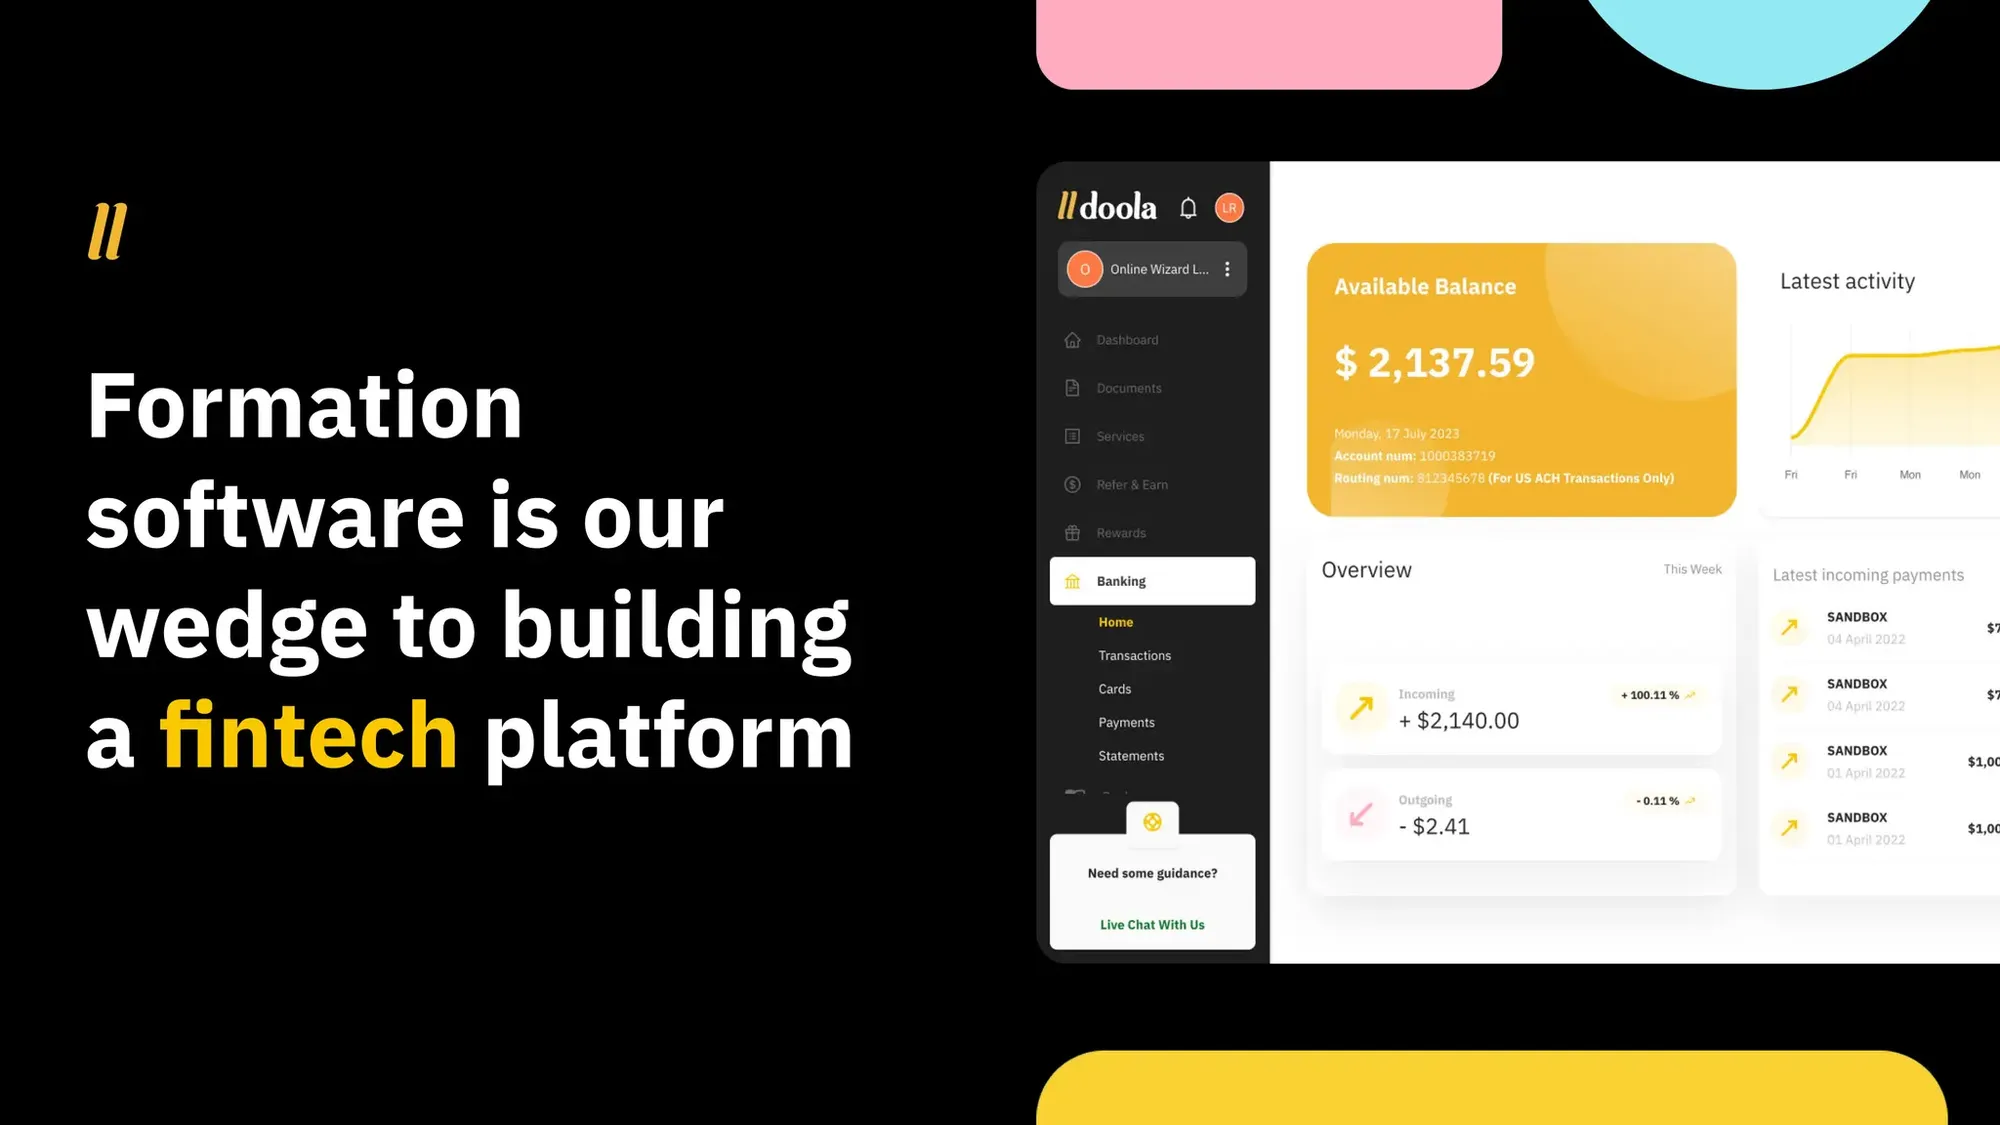
Task: Click the Transactions tab
Action: pyautogui.click(x=1135, y=655)
